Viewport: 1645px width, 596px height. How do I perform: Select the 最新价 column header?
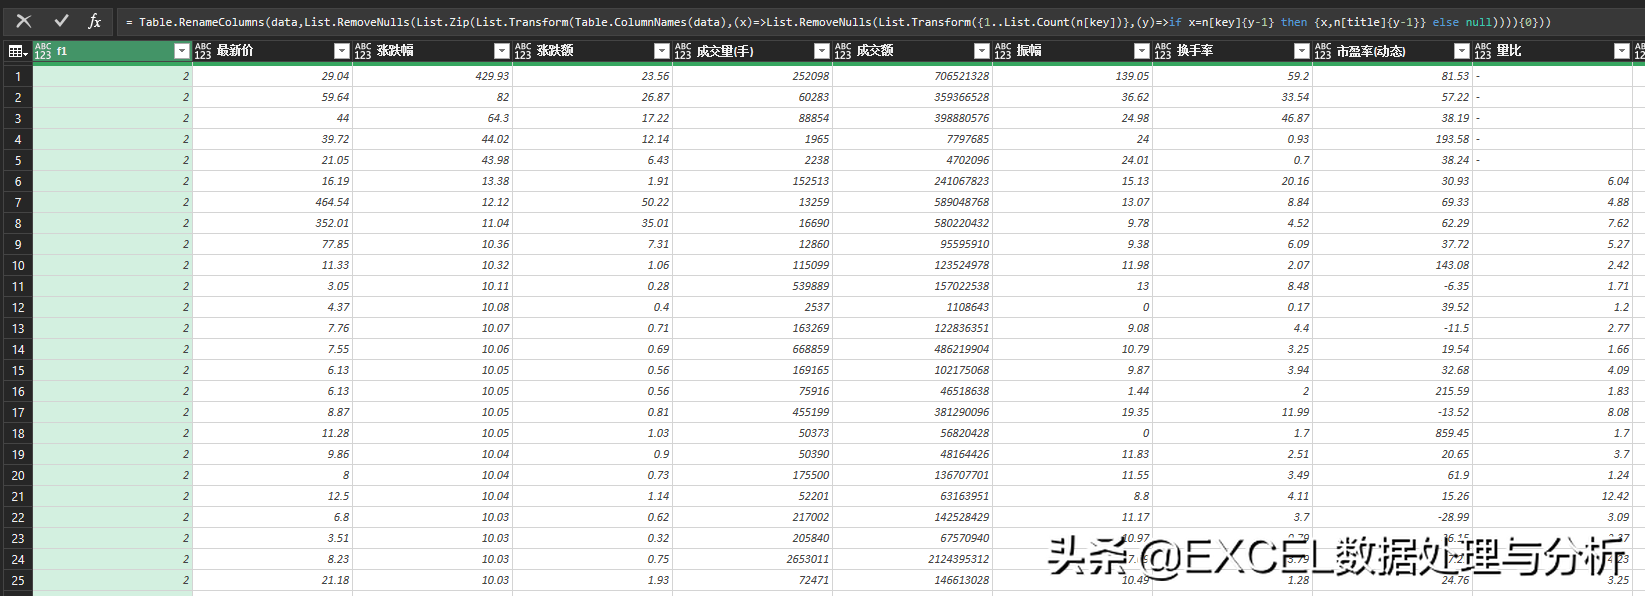click(x=272, y=51)
